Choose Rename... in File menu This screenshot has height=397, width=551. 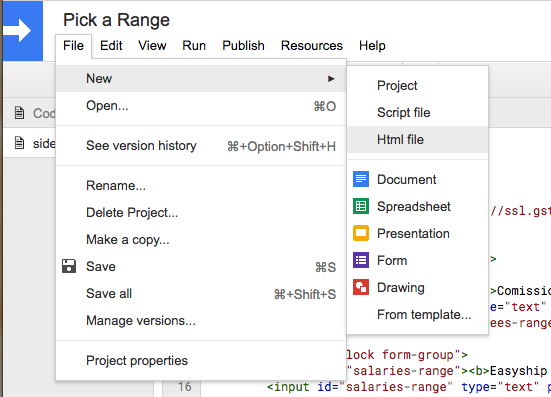pyautogui.click(x=201, y=186)
